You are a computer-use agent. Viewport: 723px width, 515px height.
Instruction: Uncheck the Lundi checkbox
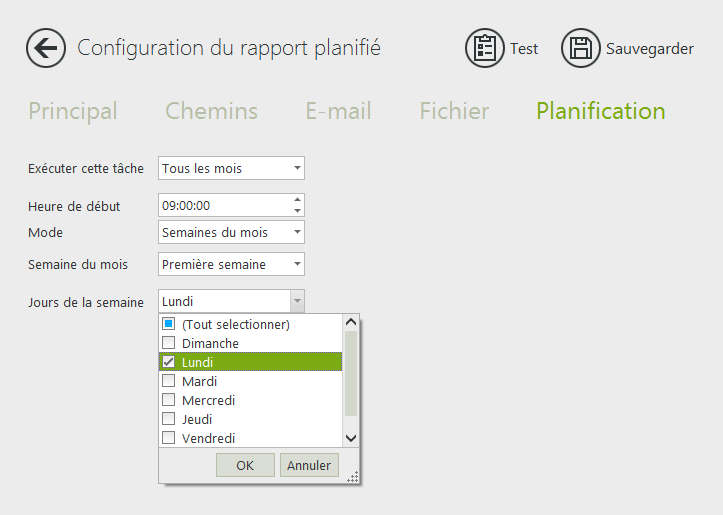[x=169, y=362]
